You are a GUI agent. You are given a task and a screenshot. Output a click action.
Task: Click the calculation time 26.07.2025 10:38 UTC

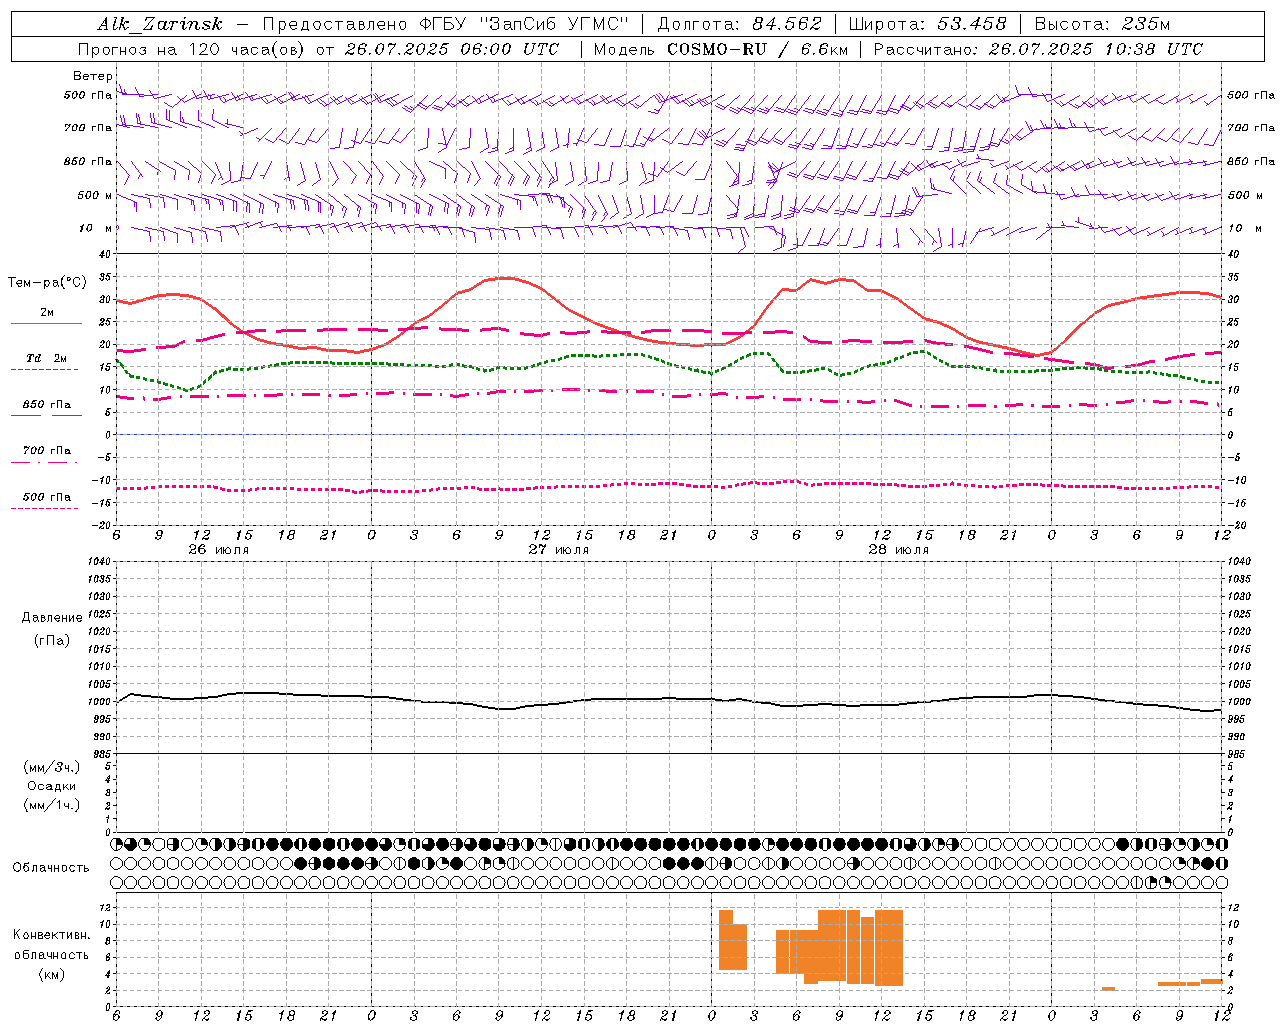point(1096,49)
